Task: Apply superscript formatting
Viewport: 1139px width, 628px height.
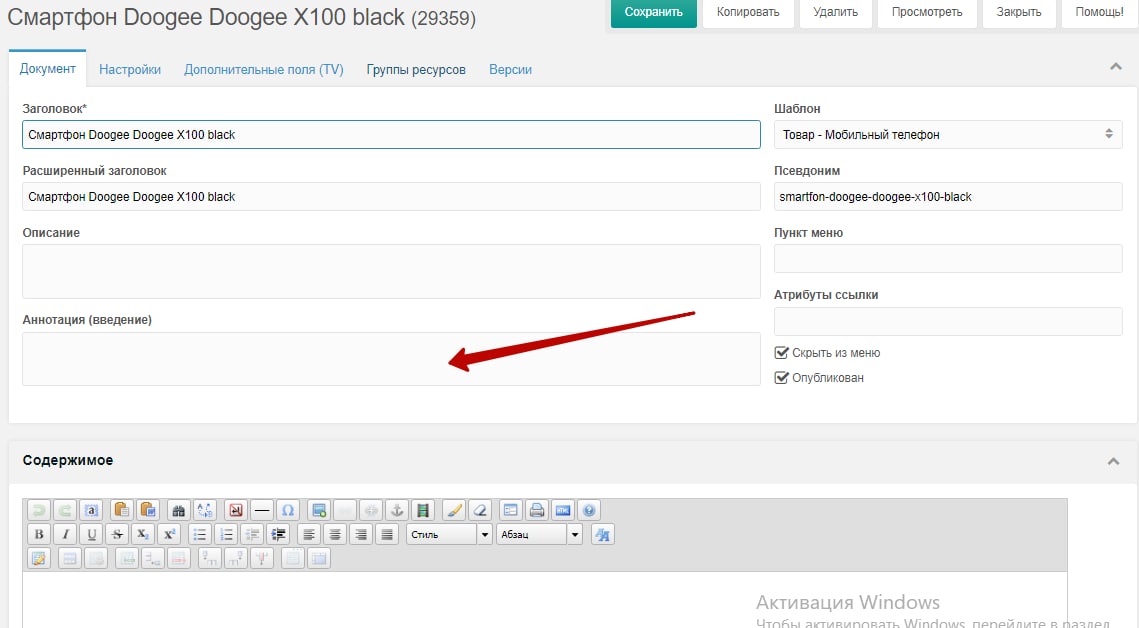Action: click(x=169, y=534)
